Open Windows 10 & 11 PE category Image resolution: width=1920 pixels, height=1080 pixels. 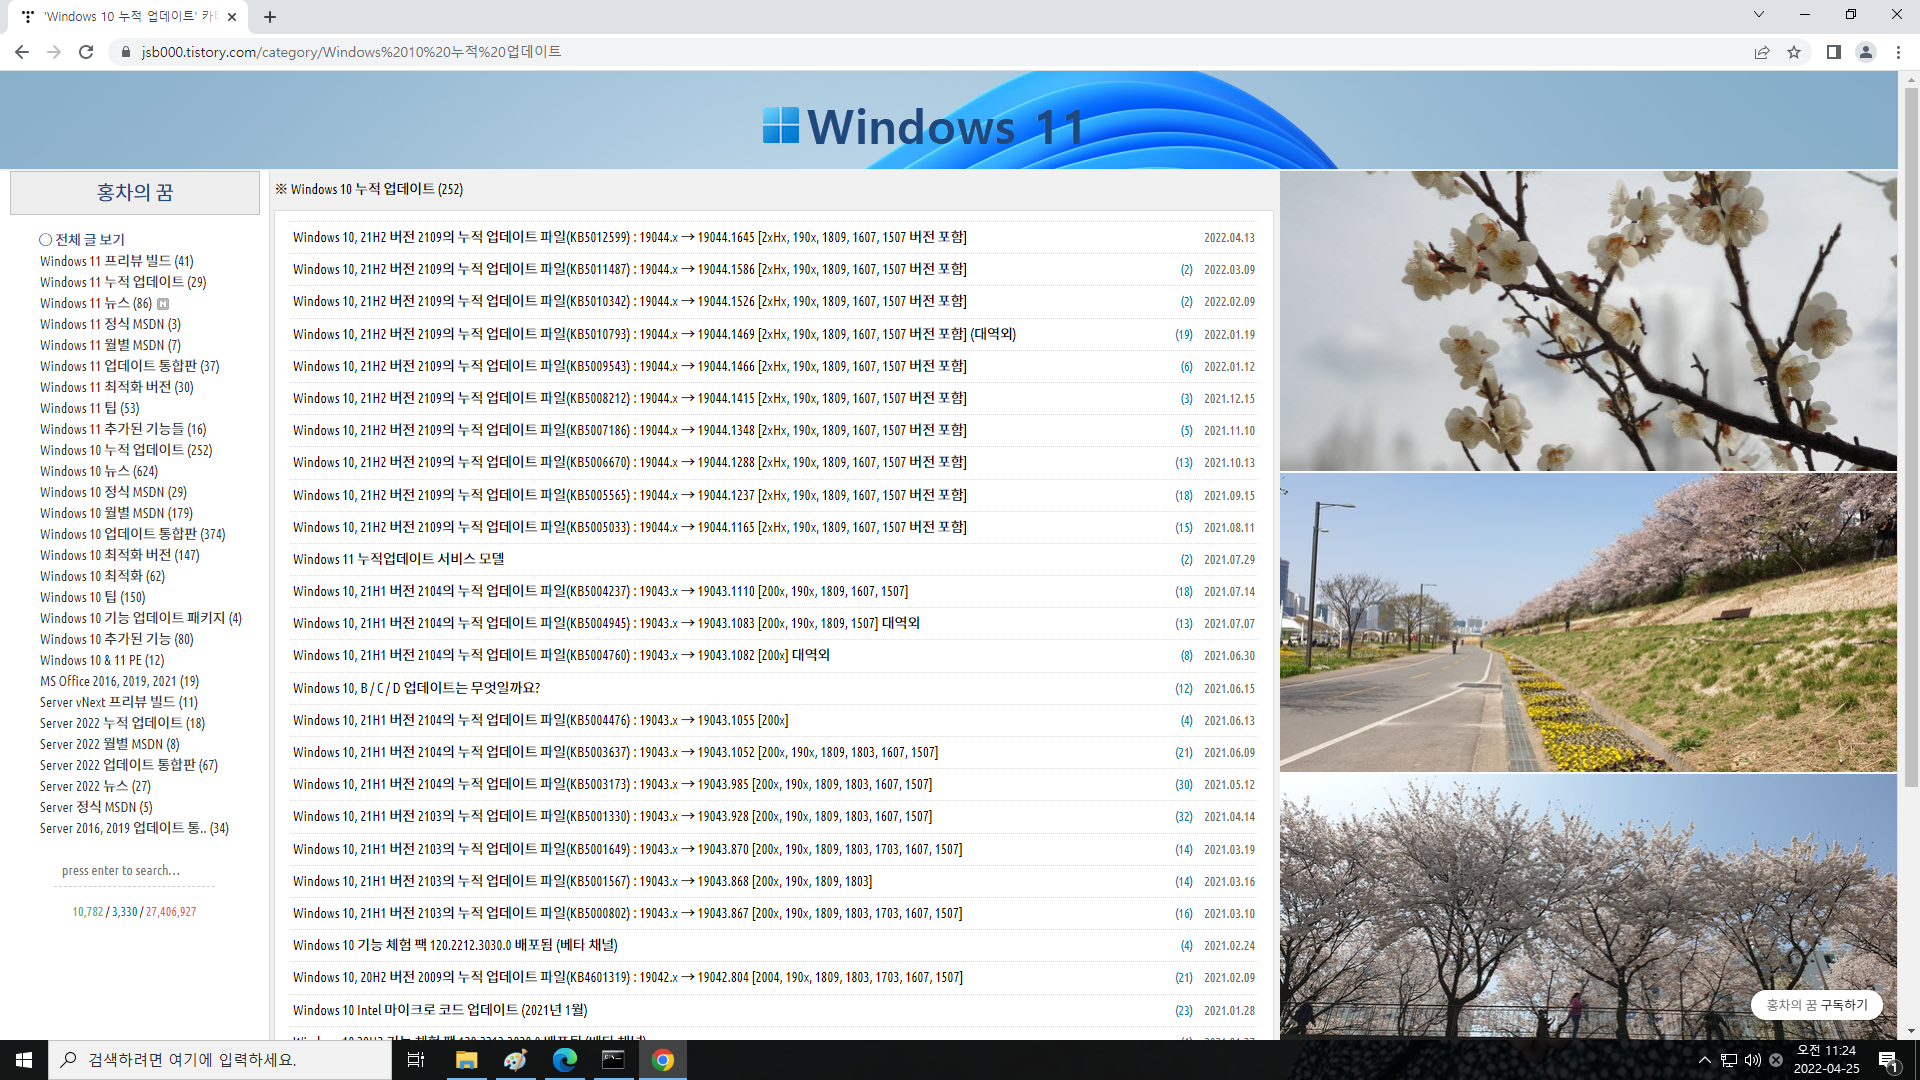(x=102, y=660)
